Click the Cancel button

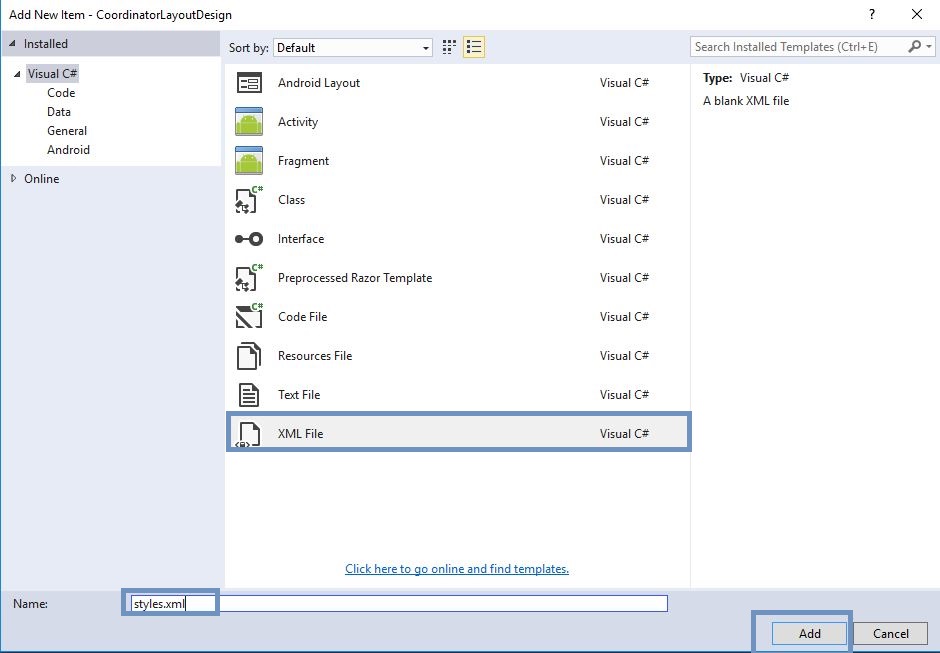[x=890, y=634]
